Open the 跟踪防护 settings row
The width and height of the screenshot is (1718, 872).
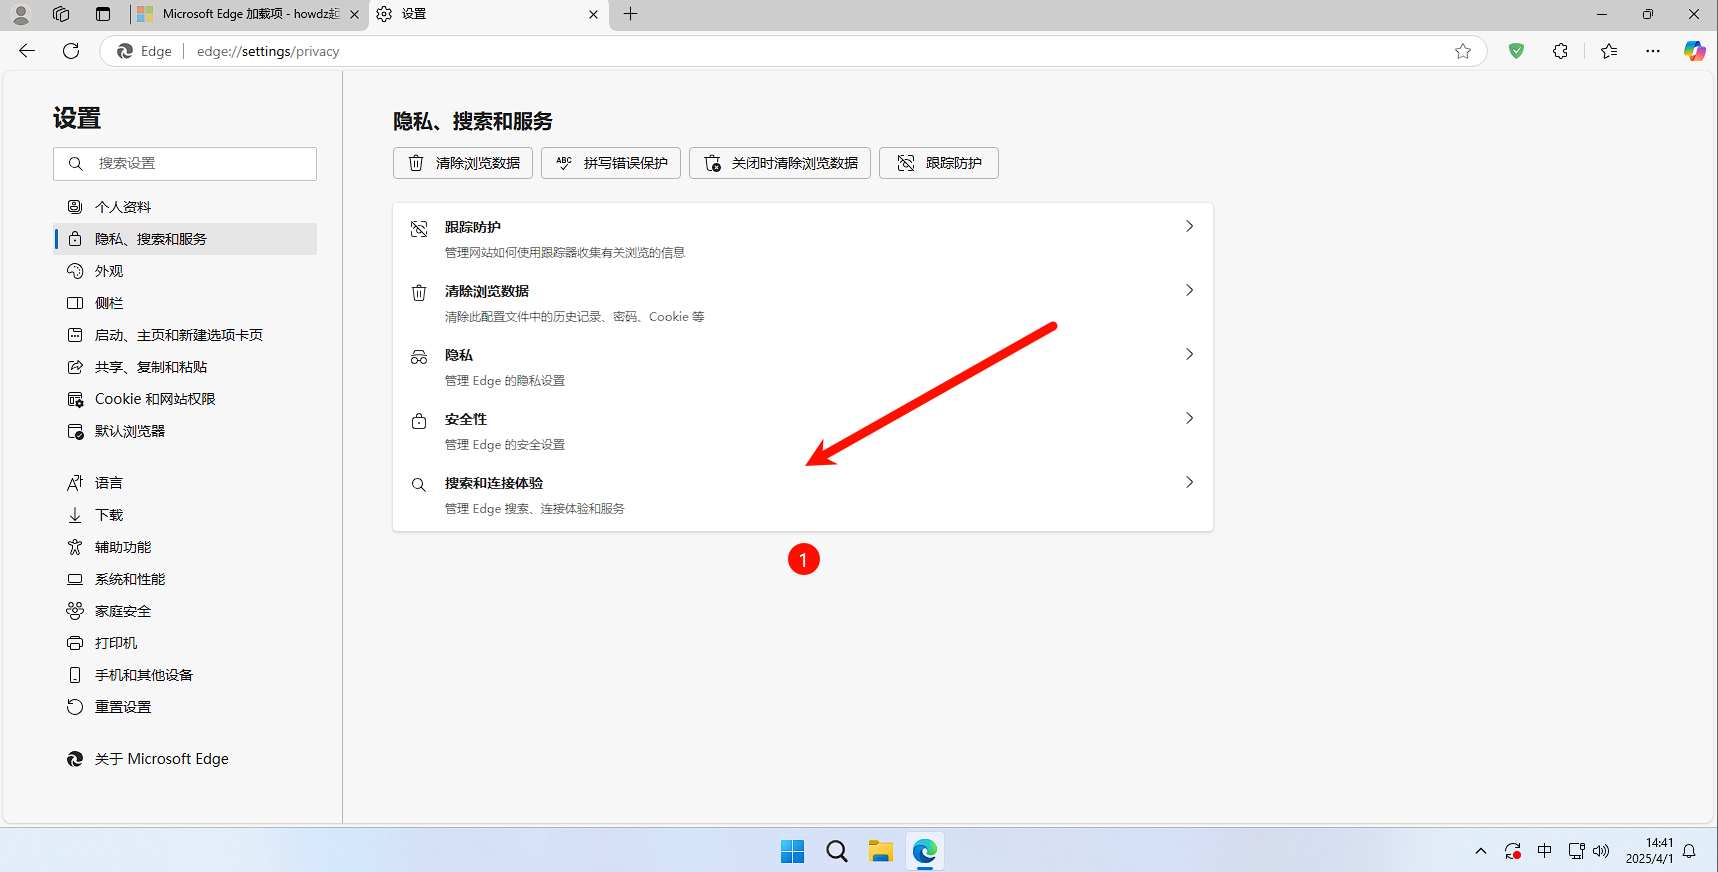(803, 239)
